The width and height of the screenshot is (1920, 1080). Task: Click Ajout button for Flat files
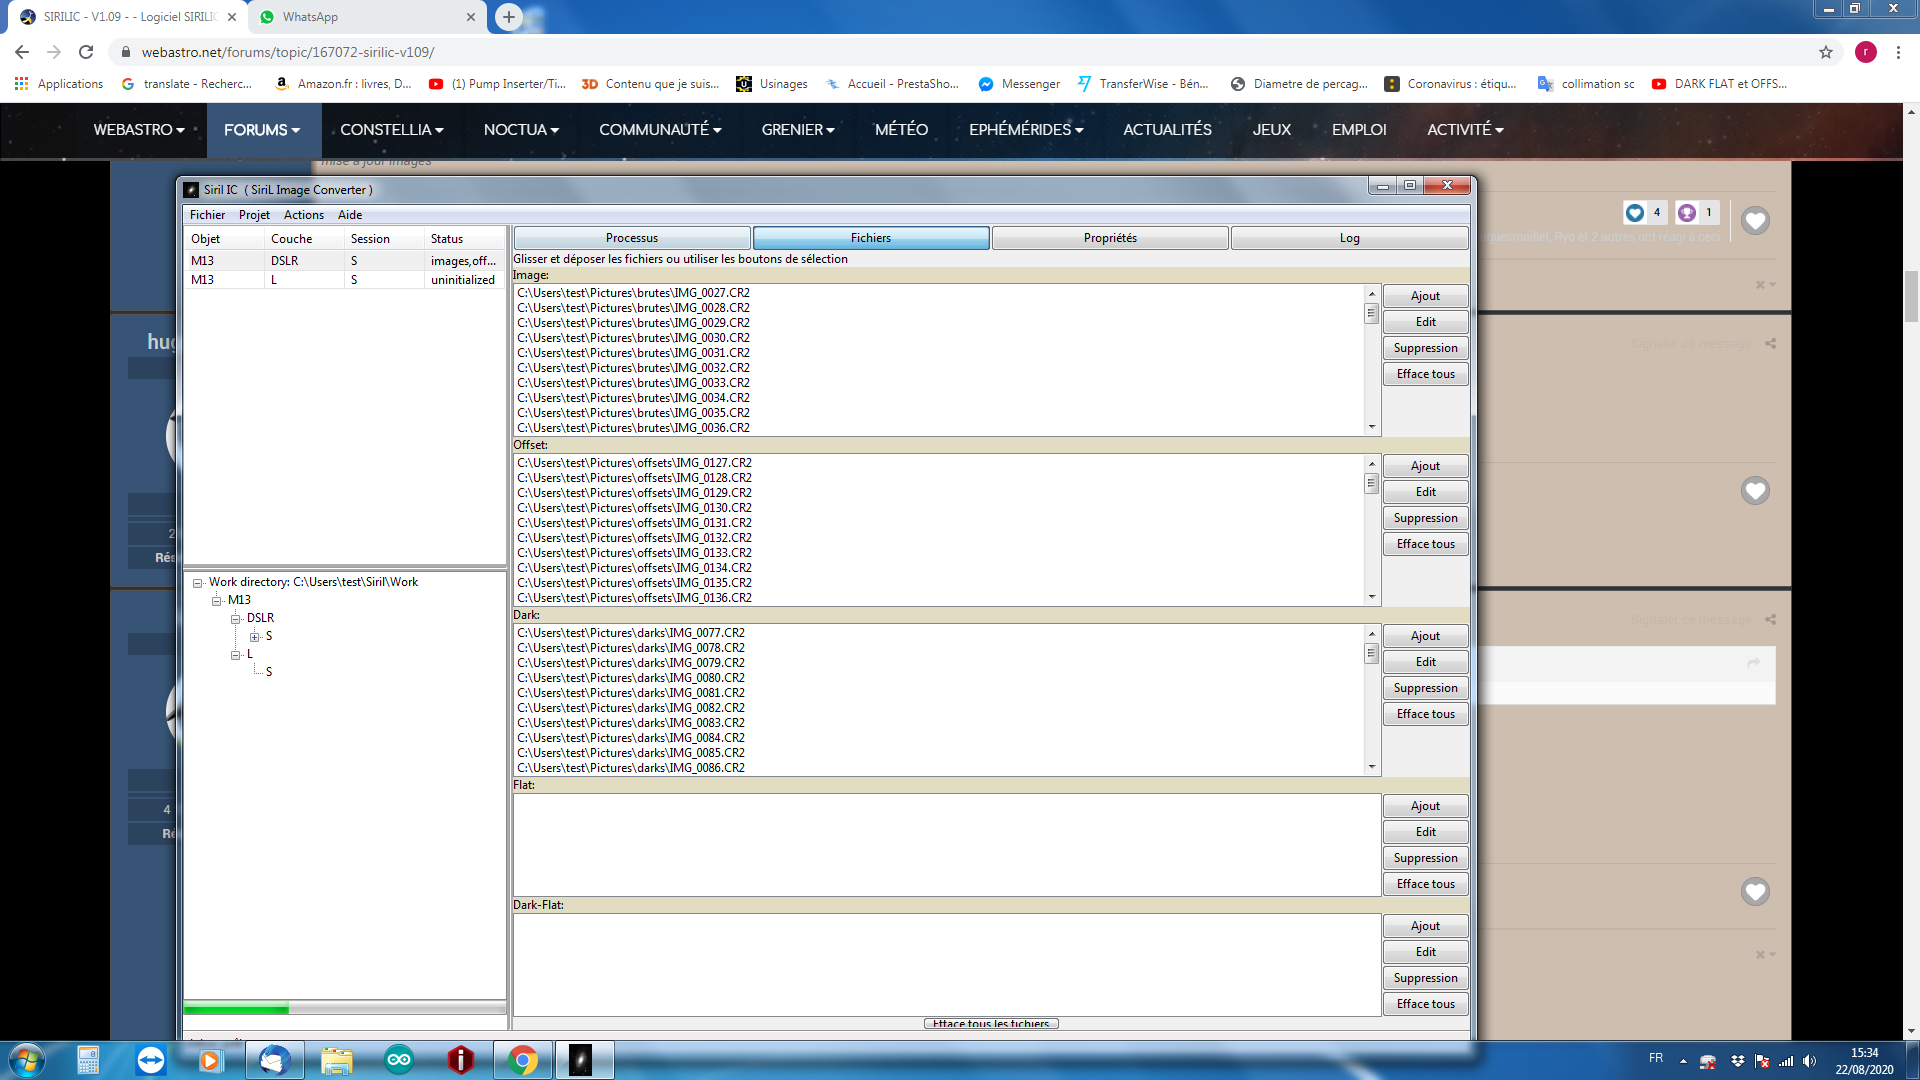point(1425,806)
